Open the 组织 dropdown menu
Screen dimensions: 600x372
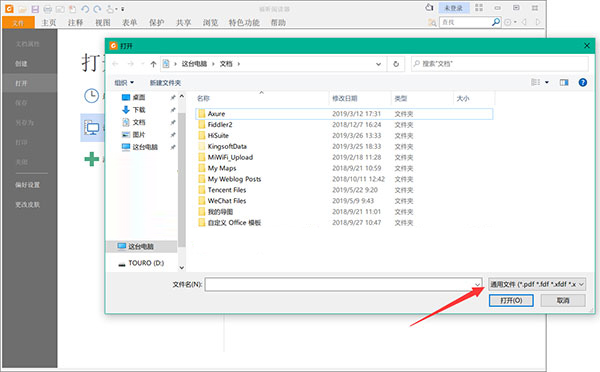[x=124, y=83]
